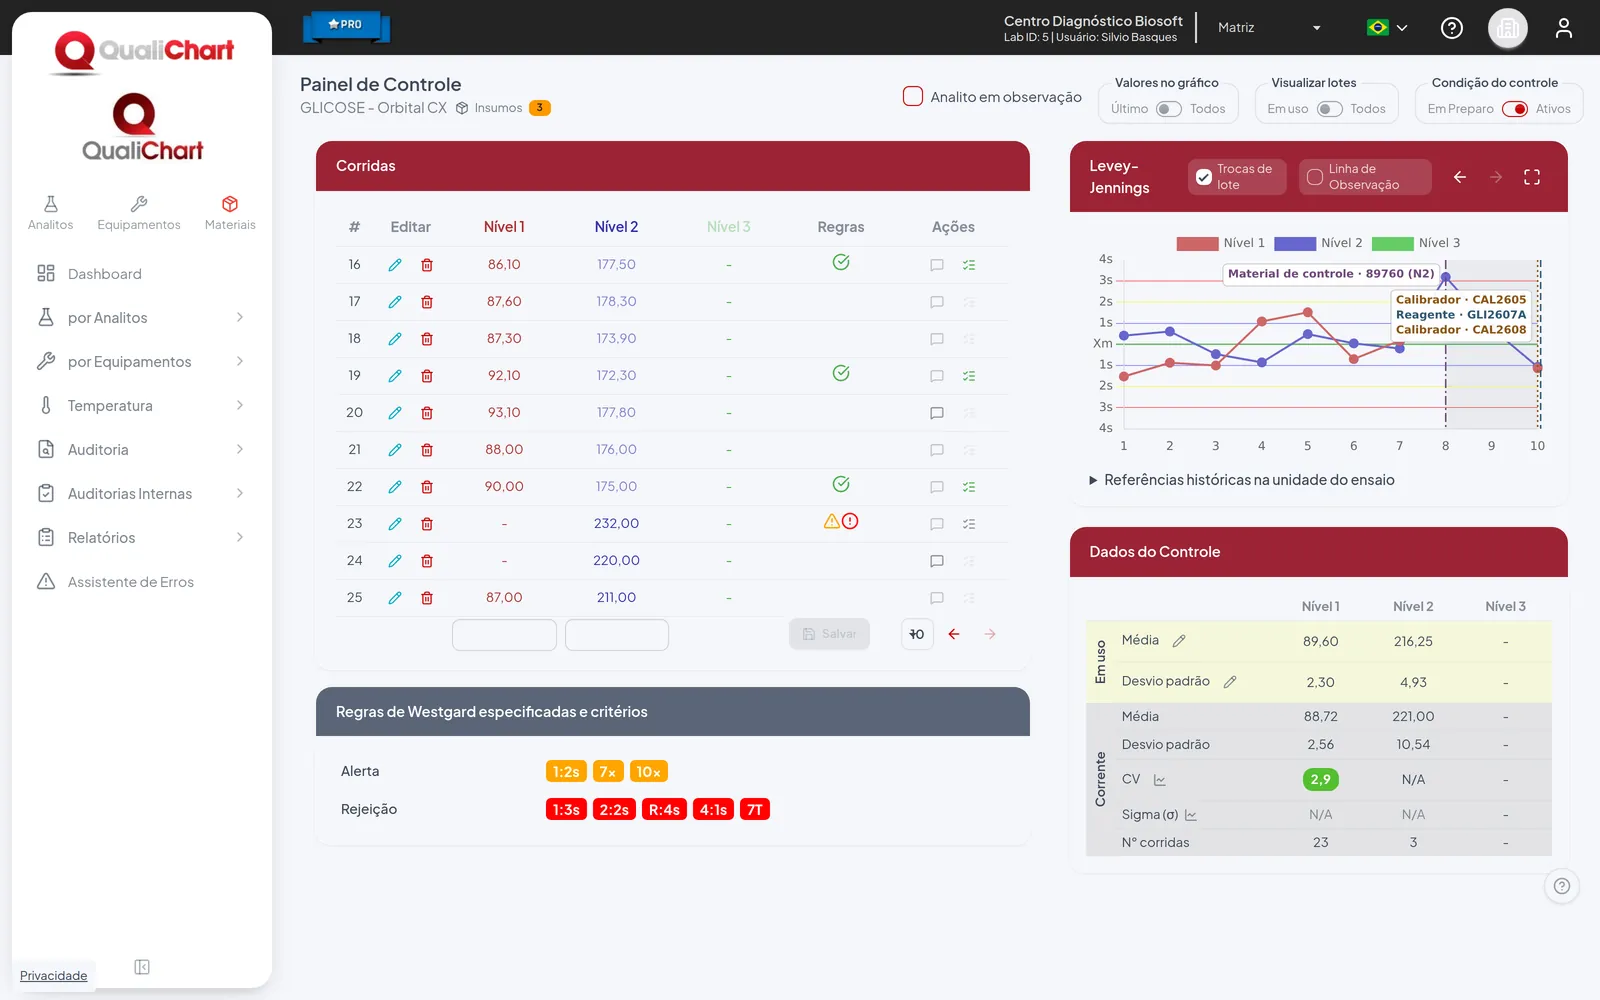Open Sigma chart icon
Screen dimensions: 1600x1000
tap(1191, 816)
